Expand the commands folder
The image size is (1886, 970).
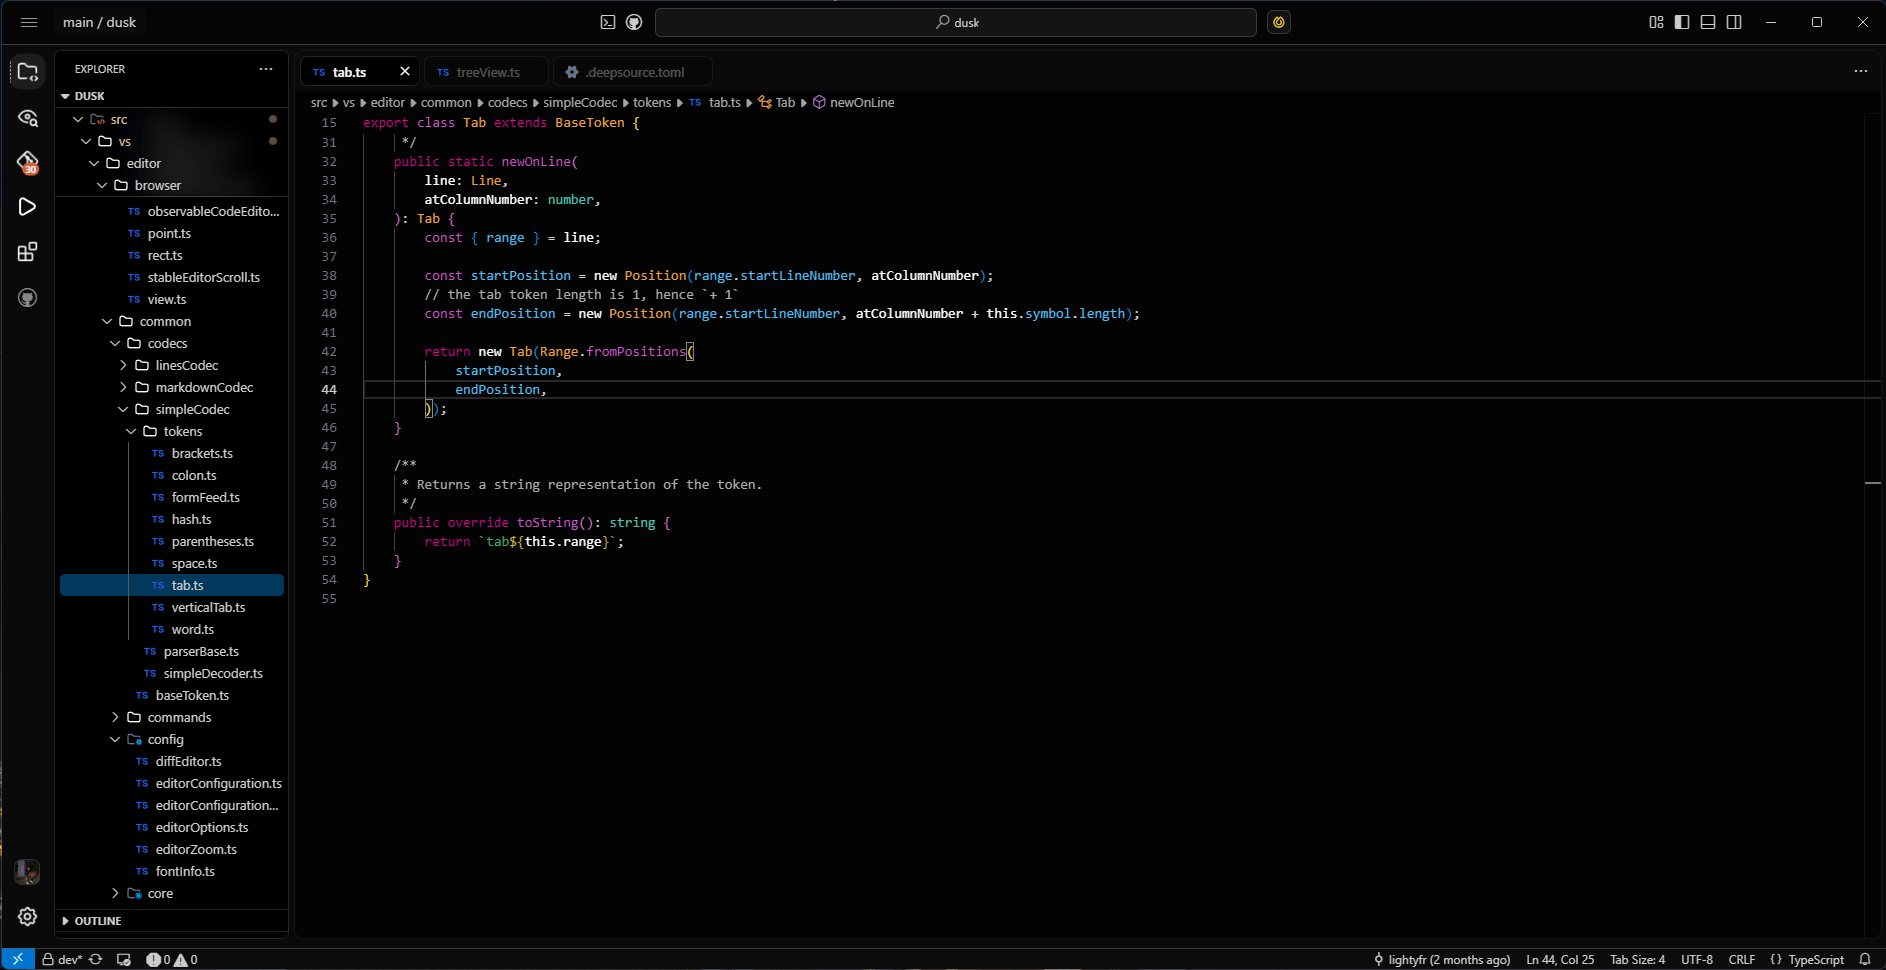point(171,717)
